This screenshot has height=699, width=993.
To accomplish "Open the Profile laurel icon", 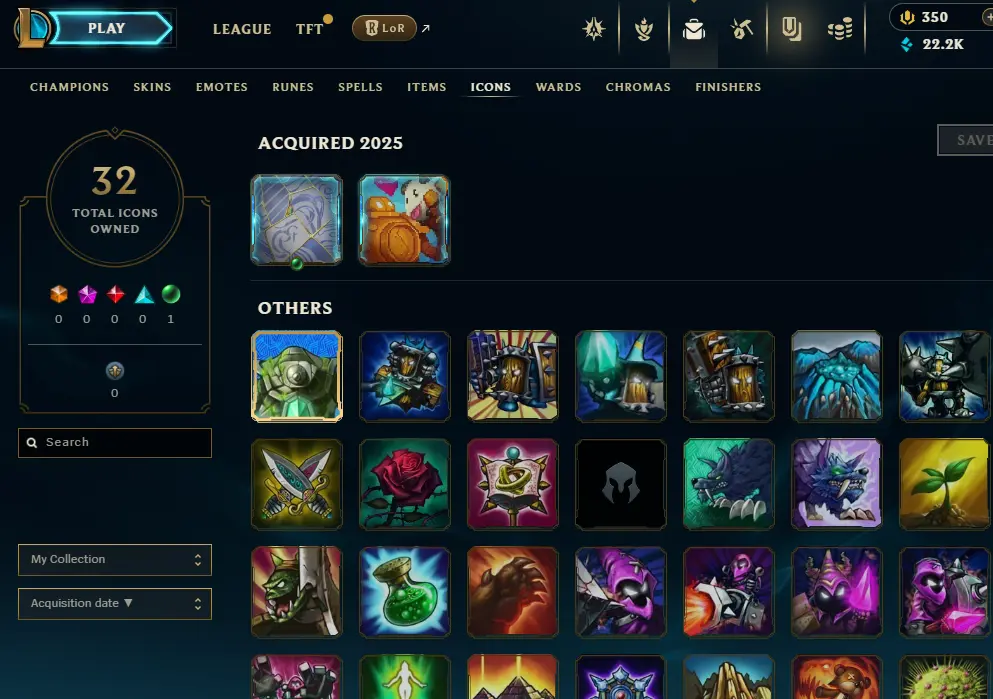I will coord(643,29).
